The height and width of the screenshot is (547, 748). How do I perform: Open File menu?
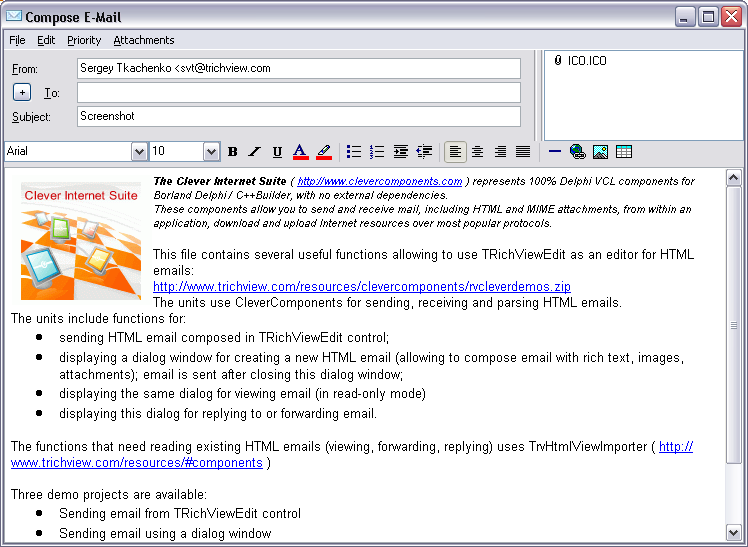tap(17, 40)
